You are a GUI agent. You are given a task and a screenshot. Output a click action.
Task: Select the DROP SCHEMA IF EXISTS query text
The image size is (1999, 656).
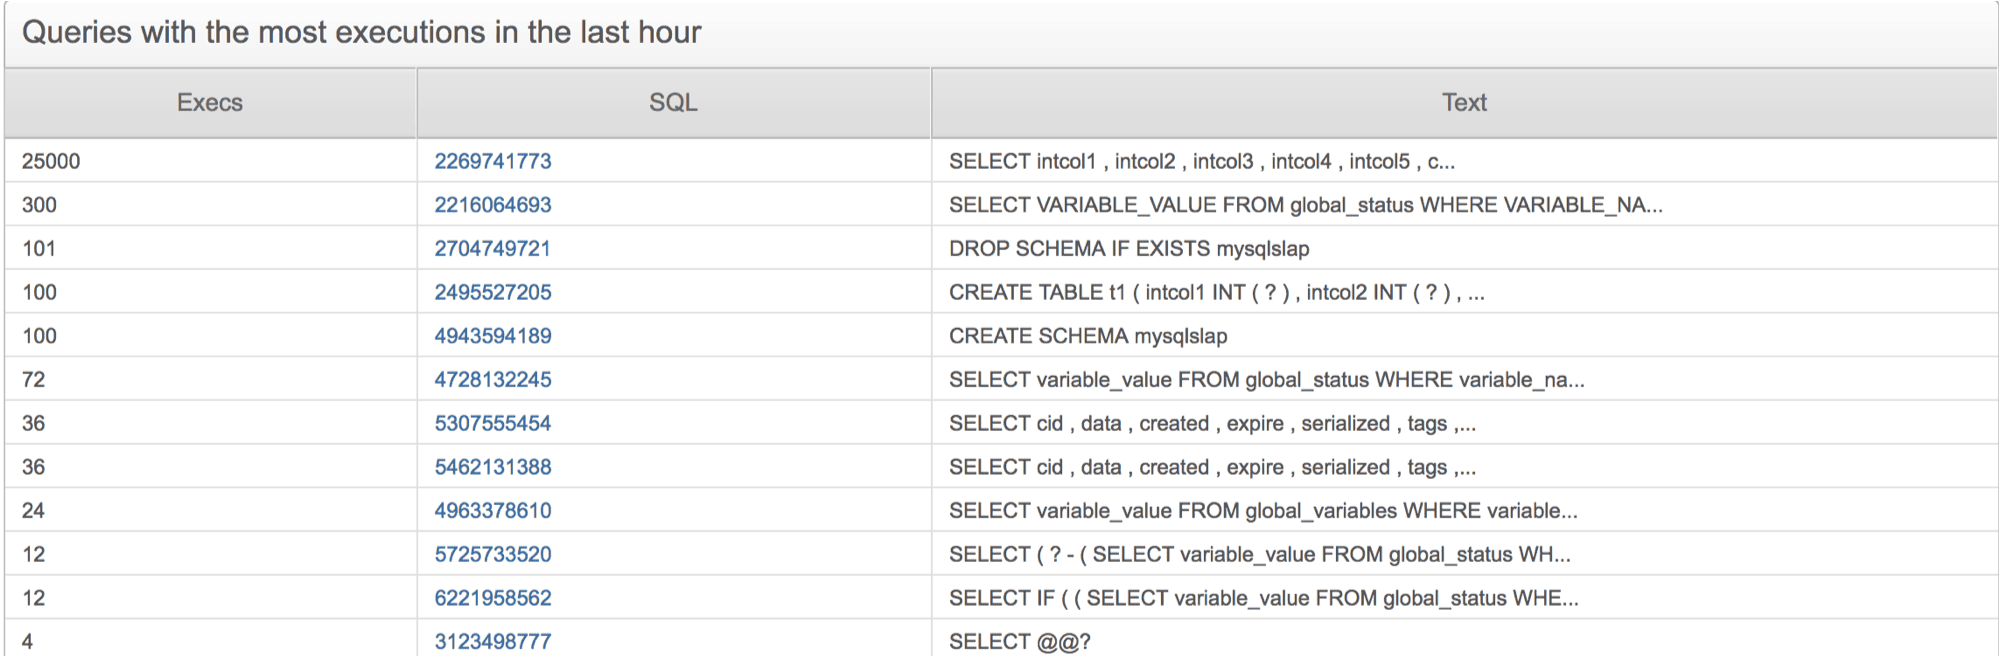pos(1128,249)
